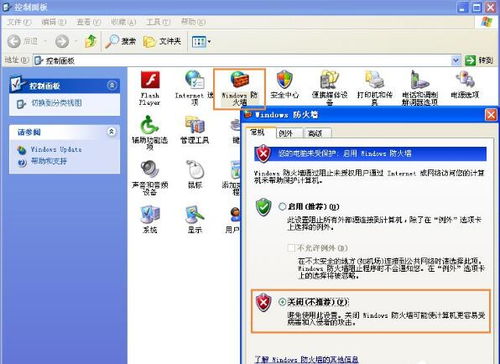
Task: Close the Windows Firewall dialog
Action: pyautogui.click(x=491, y=115)
